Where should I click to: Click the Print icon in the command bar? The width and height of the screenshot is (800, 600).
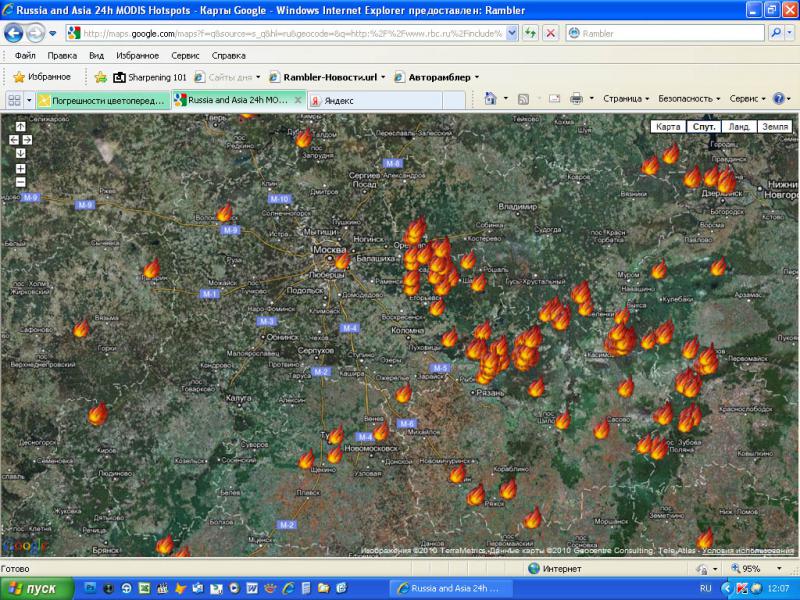[x=576, y=98]
